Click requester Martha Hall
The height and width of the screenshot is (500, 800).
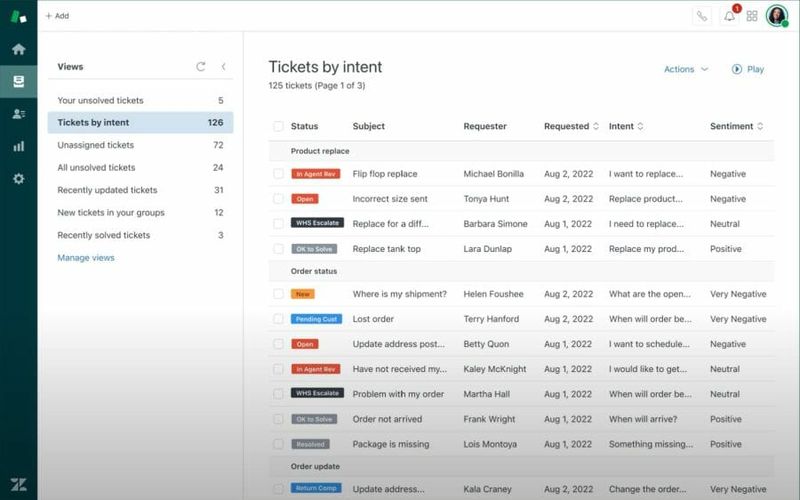coord(486,394)
